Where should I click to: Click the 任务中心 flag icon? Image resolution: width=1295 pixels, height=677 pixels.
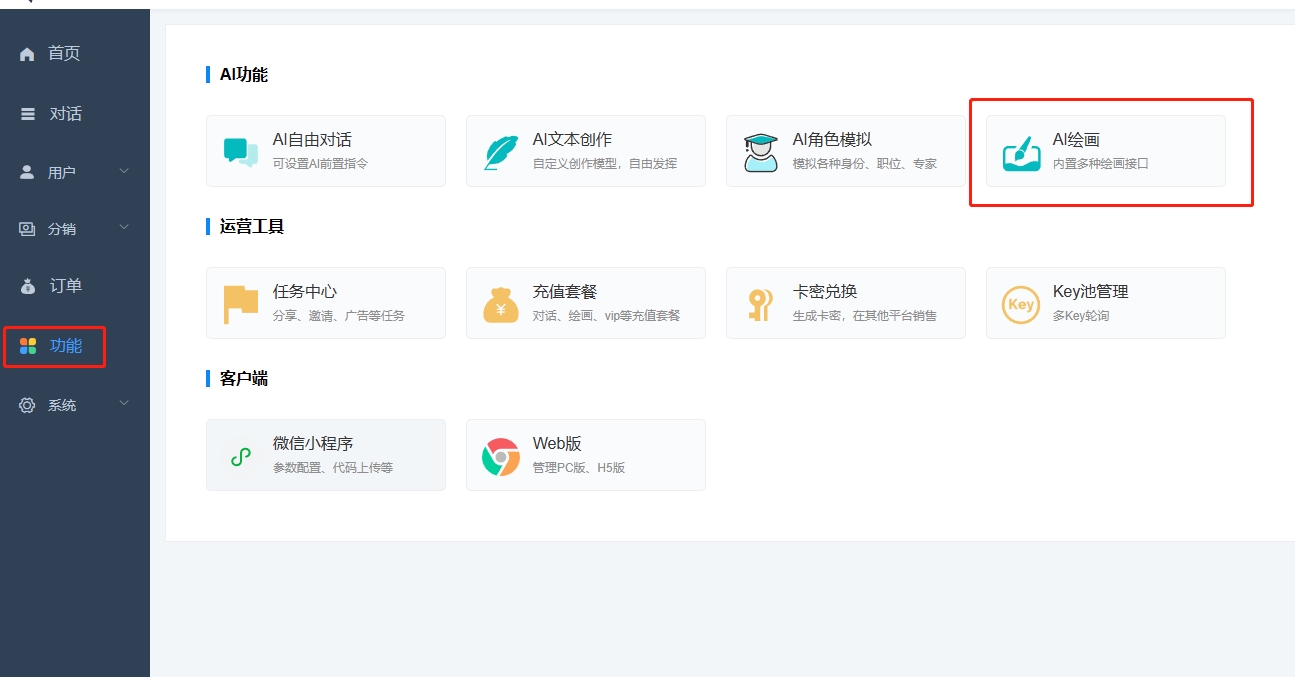240,304
